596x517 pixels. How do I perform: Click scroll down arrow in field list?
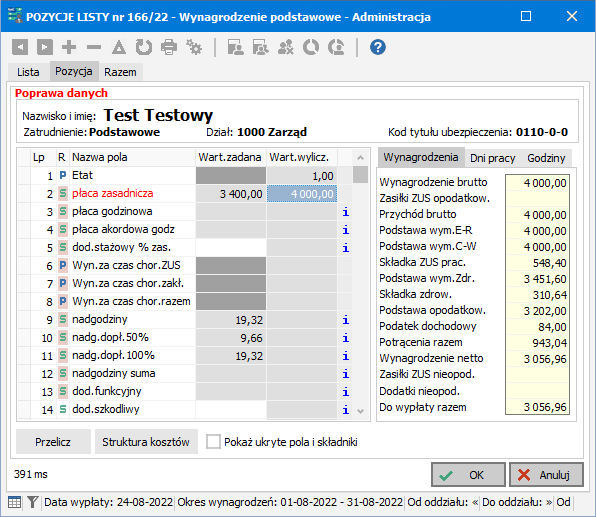point(361,411)
